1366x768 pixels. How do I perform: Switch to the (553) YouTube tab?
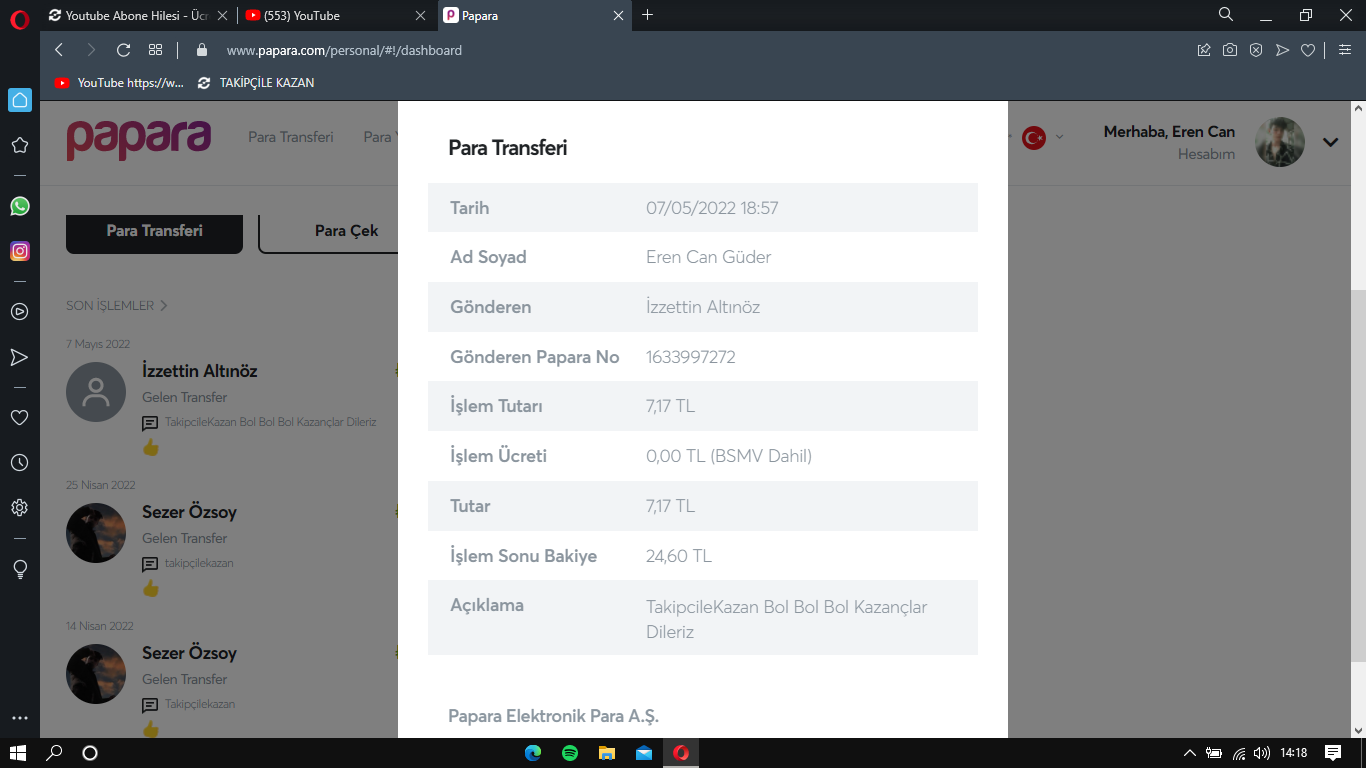coord(337,16)
